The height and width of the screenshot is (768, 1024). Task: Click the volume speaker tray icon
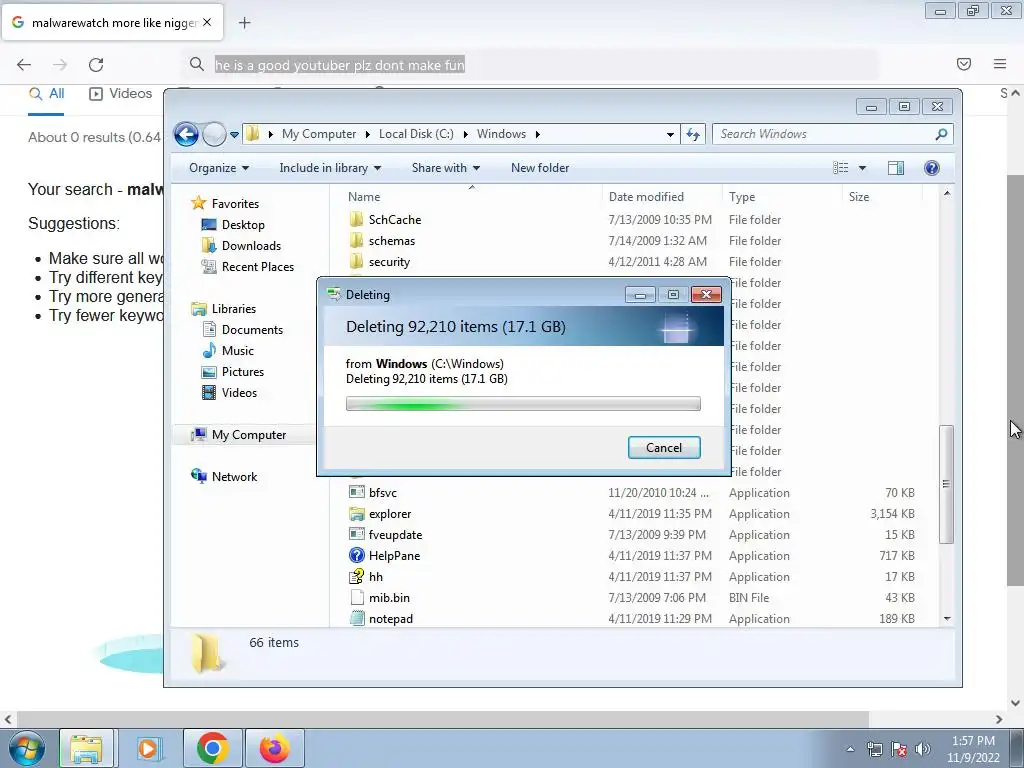pyautogui.click(x=923, y=749)
